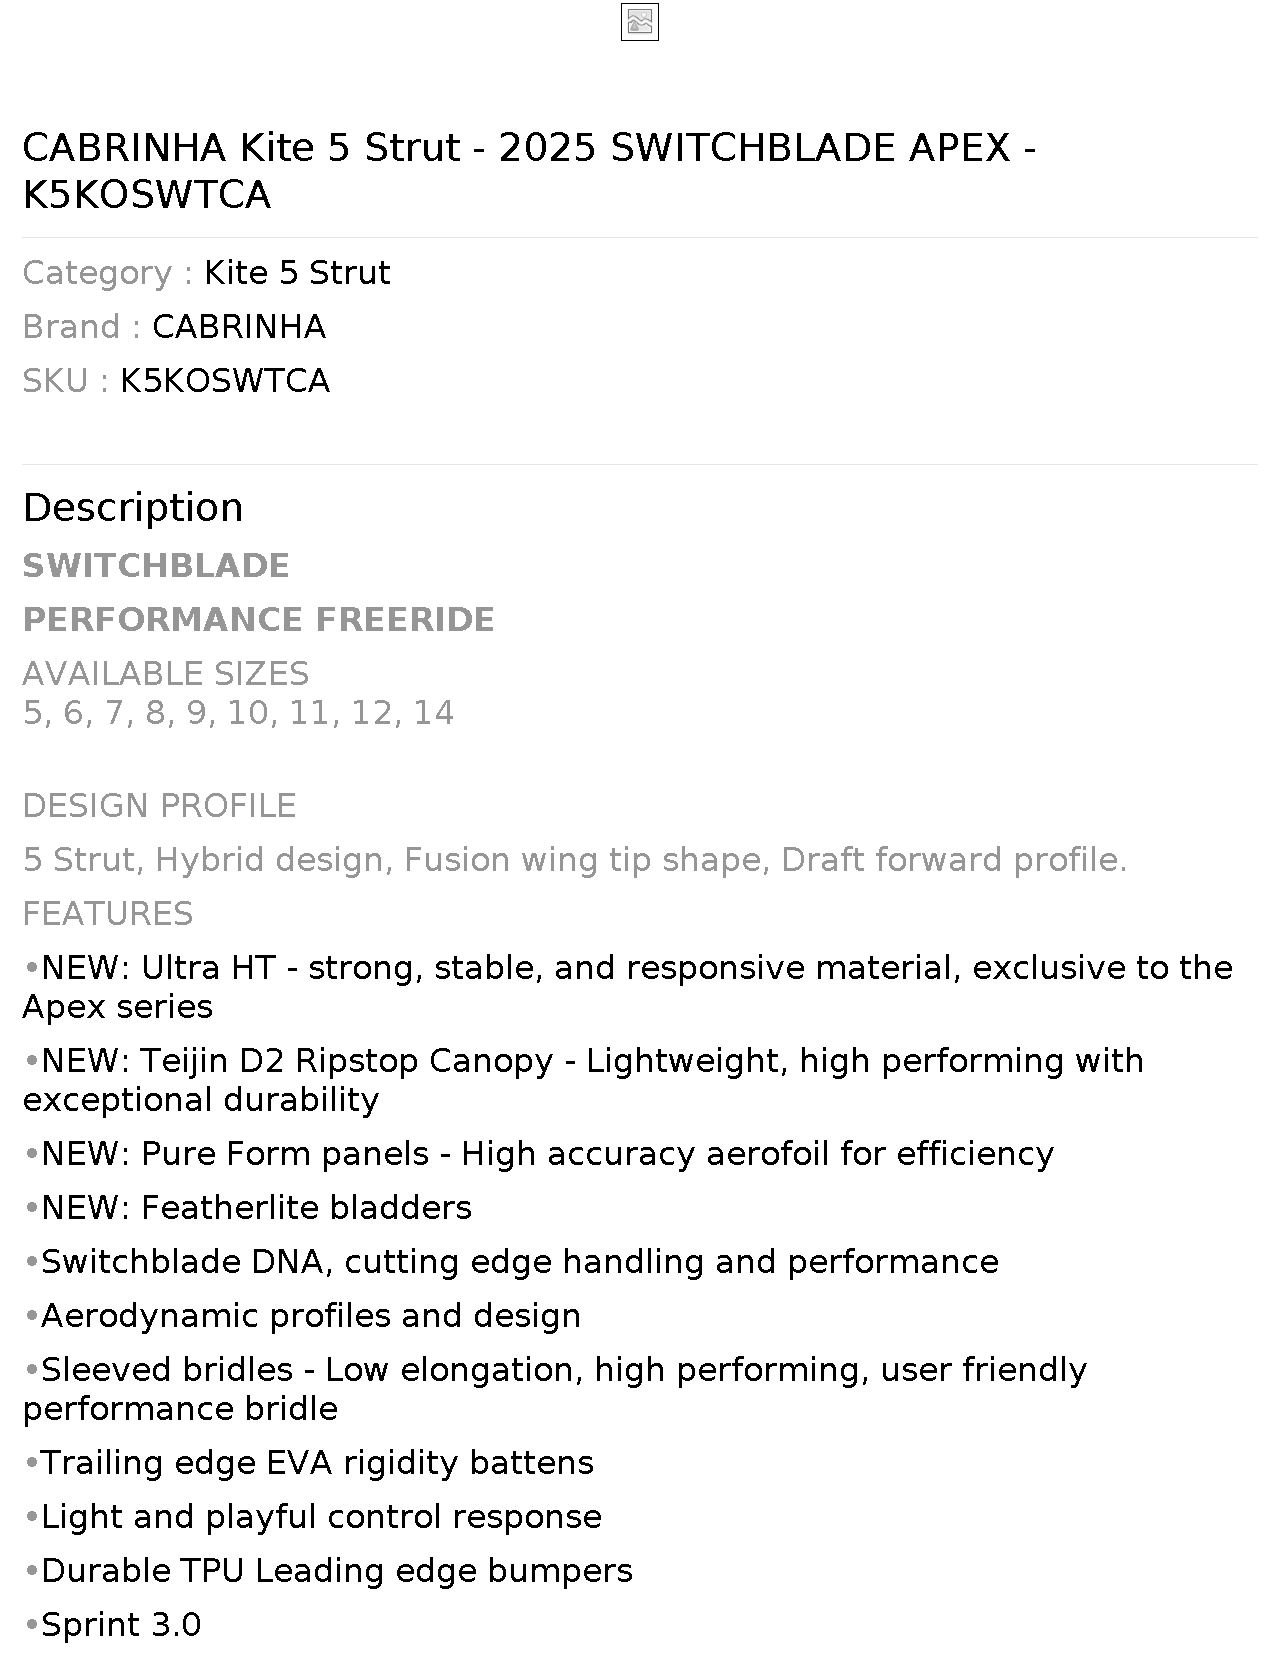Click the Sleeved bridles feature line
Viewport: 1280px width, 1666px height.
click(555, 1389)
